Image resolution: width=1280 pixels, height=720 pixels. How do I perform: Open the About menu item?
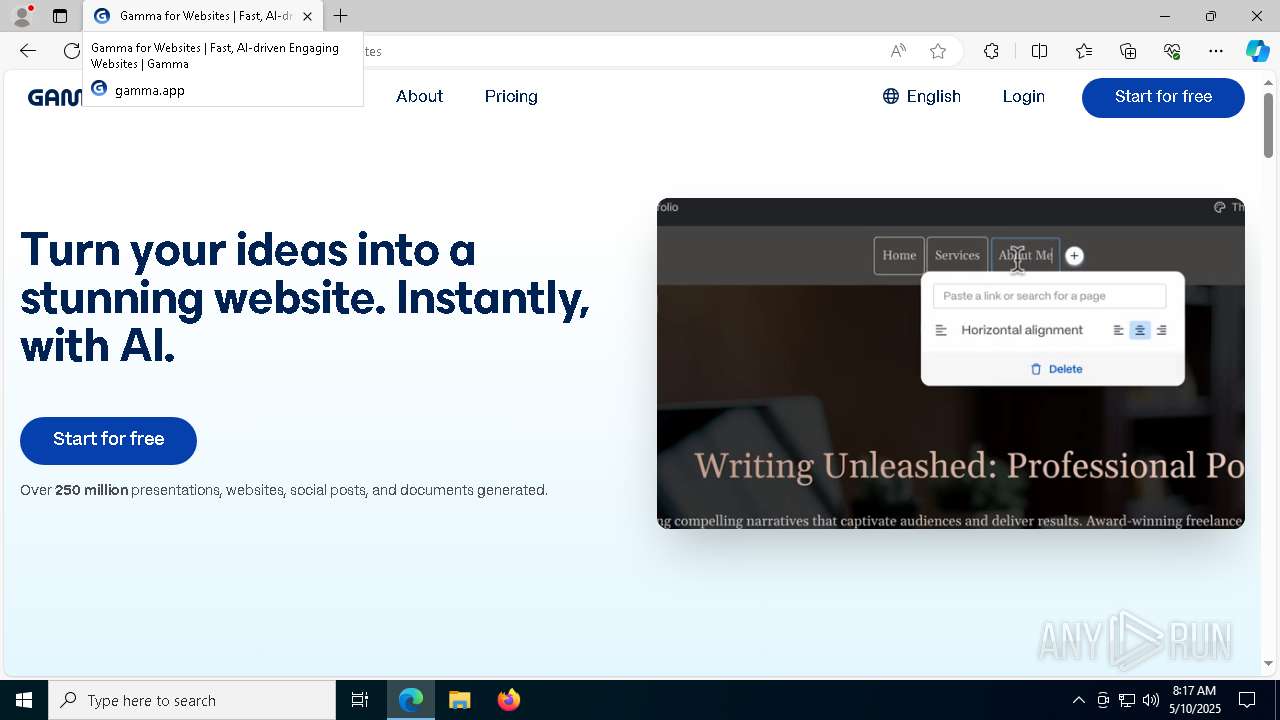tap(419, 97)
